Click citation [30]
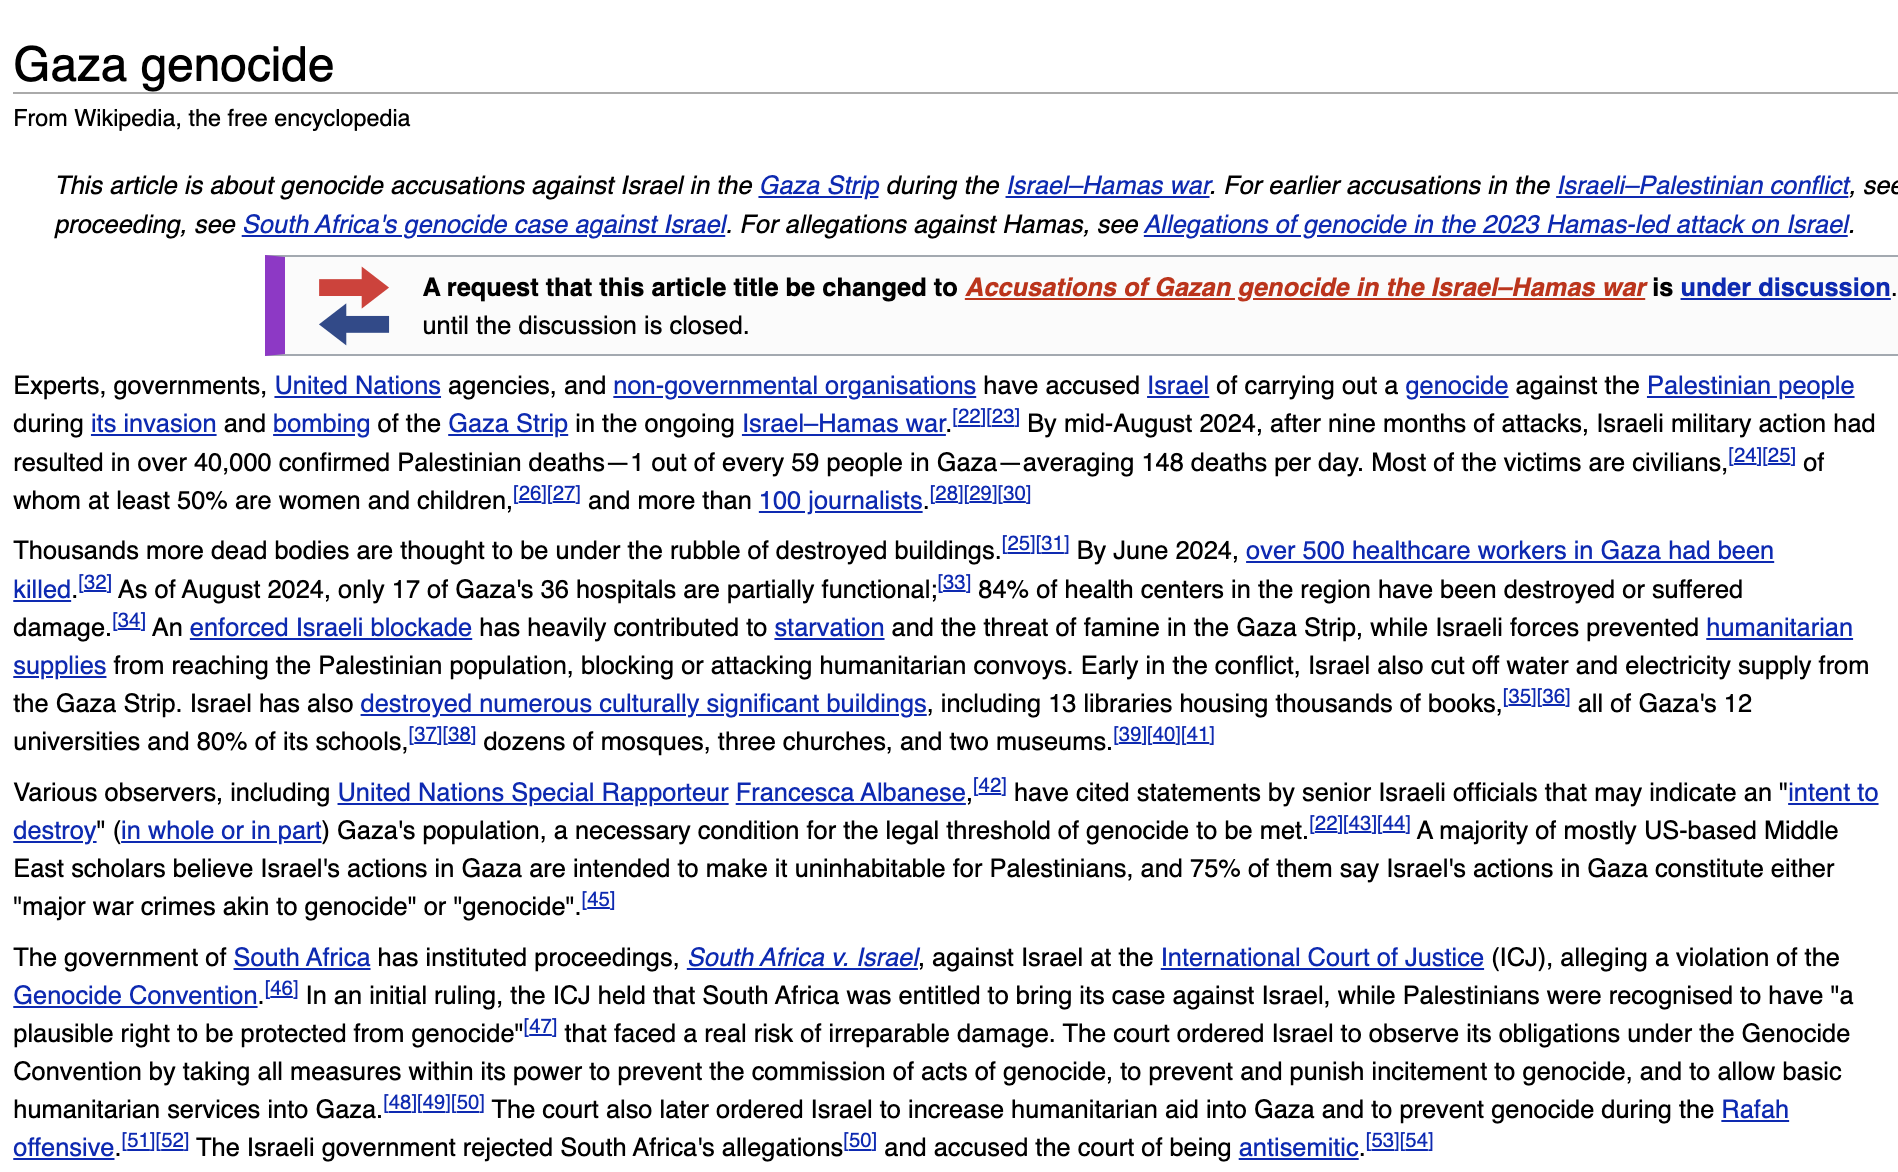The image size is (1898, 1172). [1014, 494]
